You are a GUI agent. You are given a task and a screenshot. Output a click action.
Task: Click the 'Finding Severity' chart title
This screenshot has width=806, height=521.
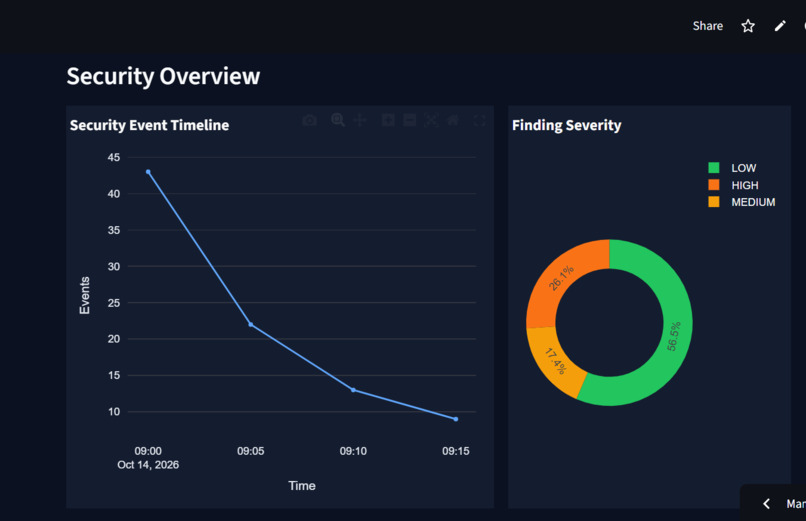point(566,125)
